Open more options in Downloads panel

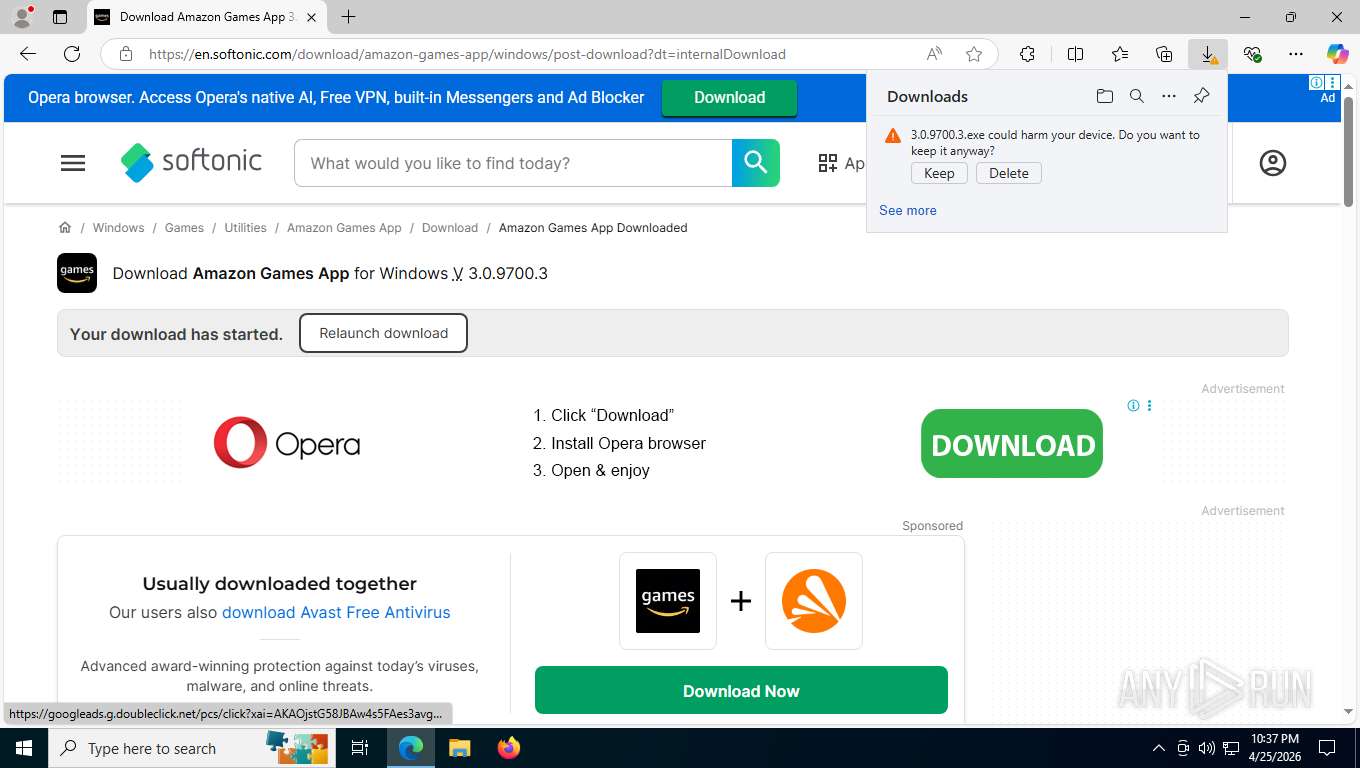point(1169,96)
